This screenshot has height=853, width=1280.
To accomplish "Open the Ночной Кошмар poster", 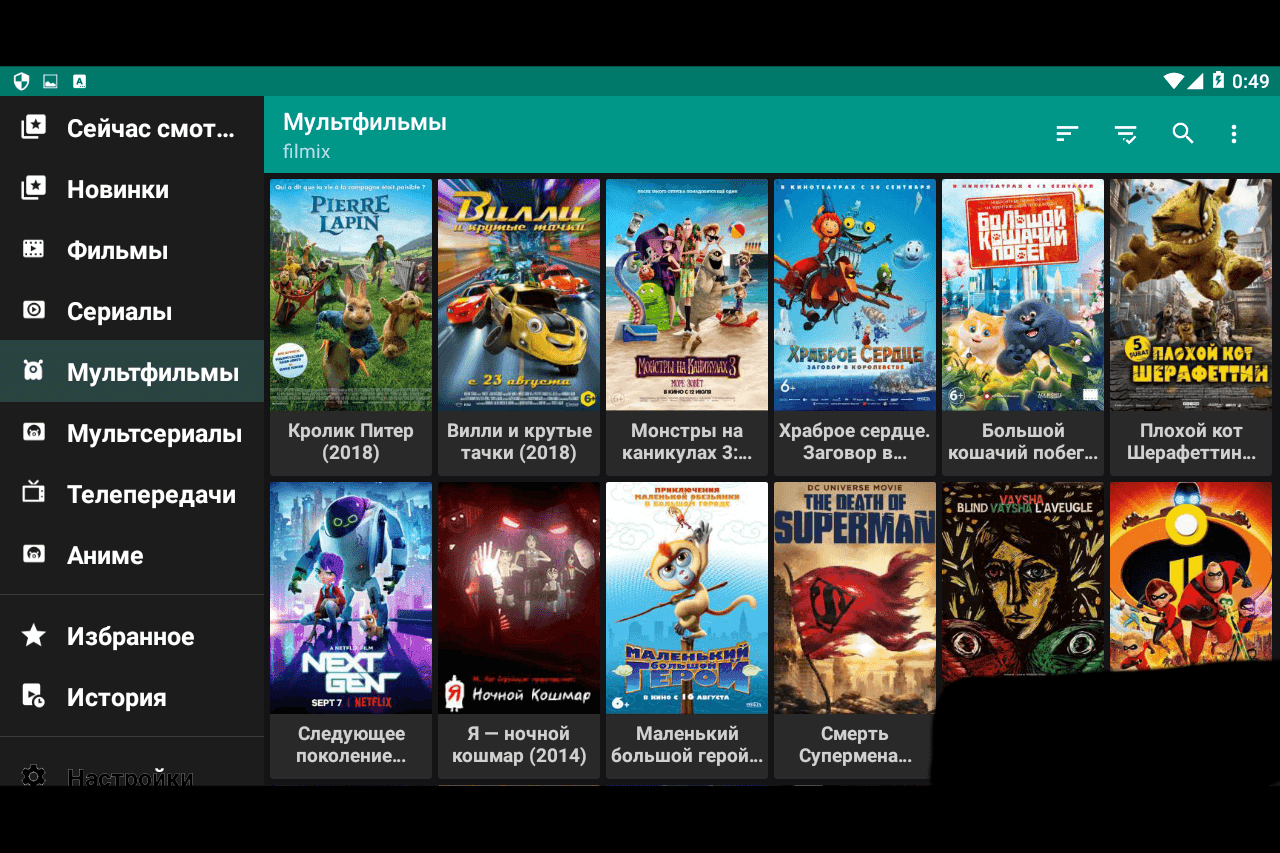I will [x=519, y=598].
